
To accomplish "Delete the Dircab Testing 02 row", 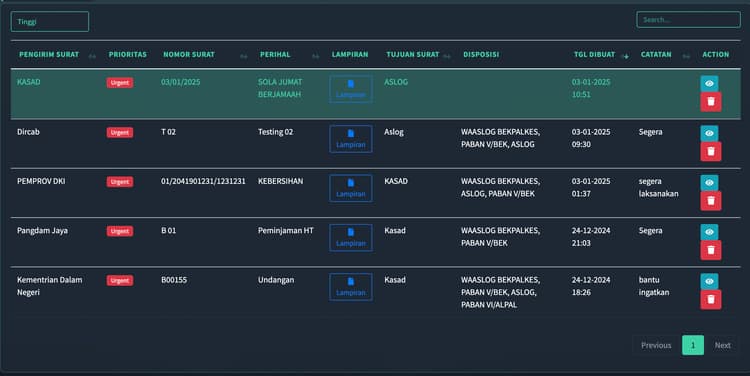I will click(x=711, y=152).
